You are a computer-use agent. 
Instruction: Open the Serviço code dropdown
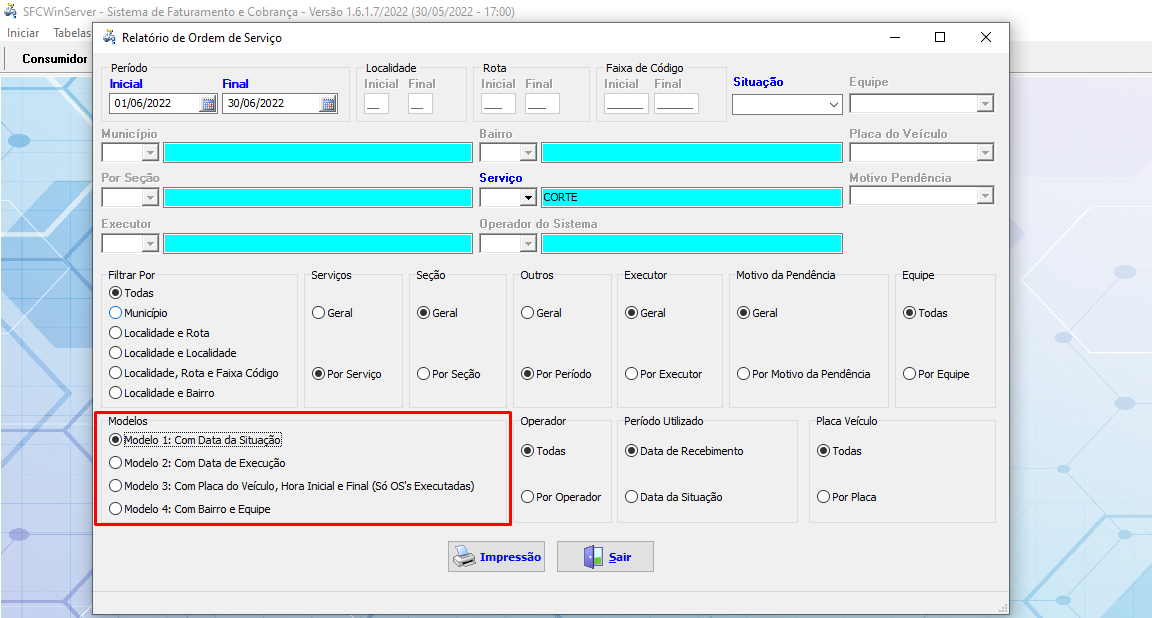point(528,198)
